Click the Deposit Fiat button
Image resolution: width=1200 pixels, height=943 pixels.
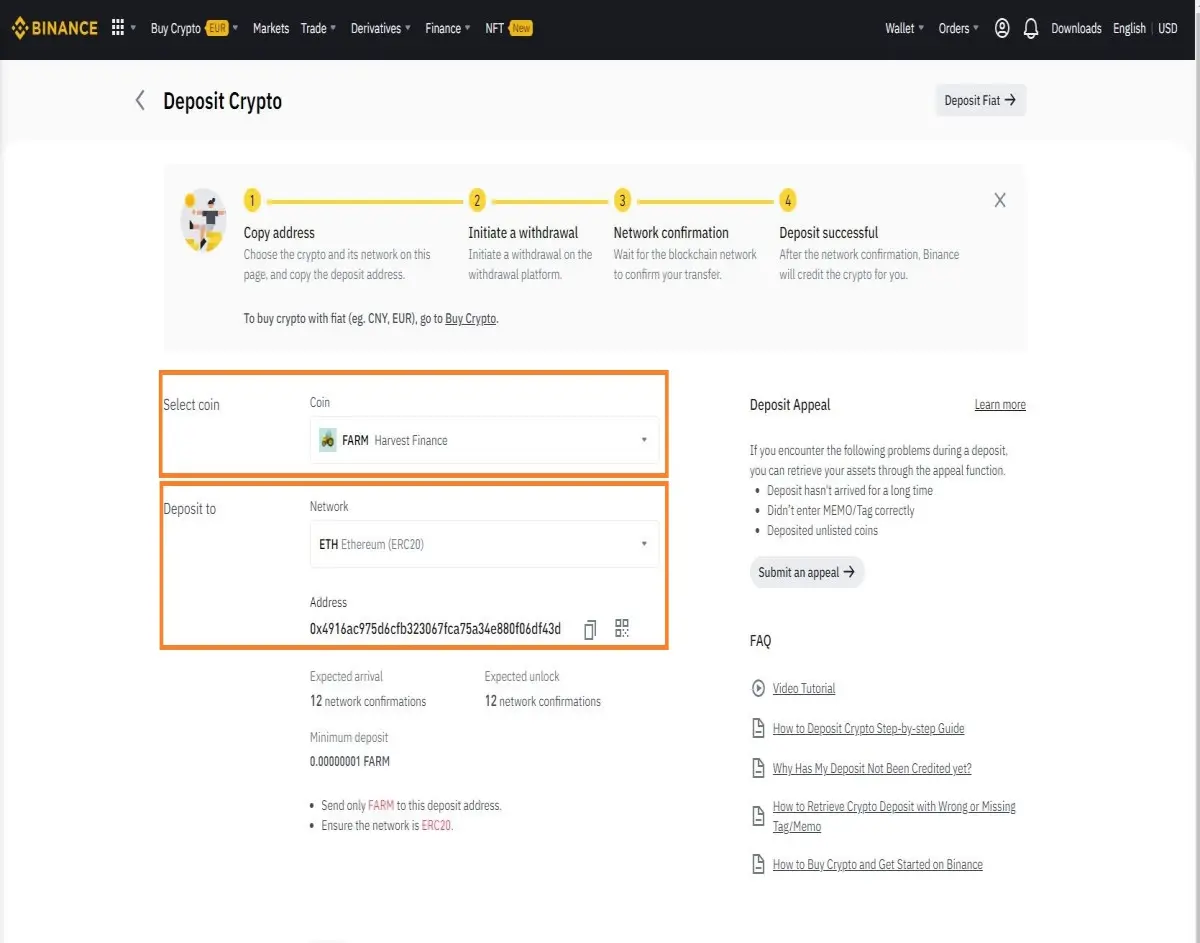[x=980, y=100]
